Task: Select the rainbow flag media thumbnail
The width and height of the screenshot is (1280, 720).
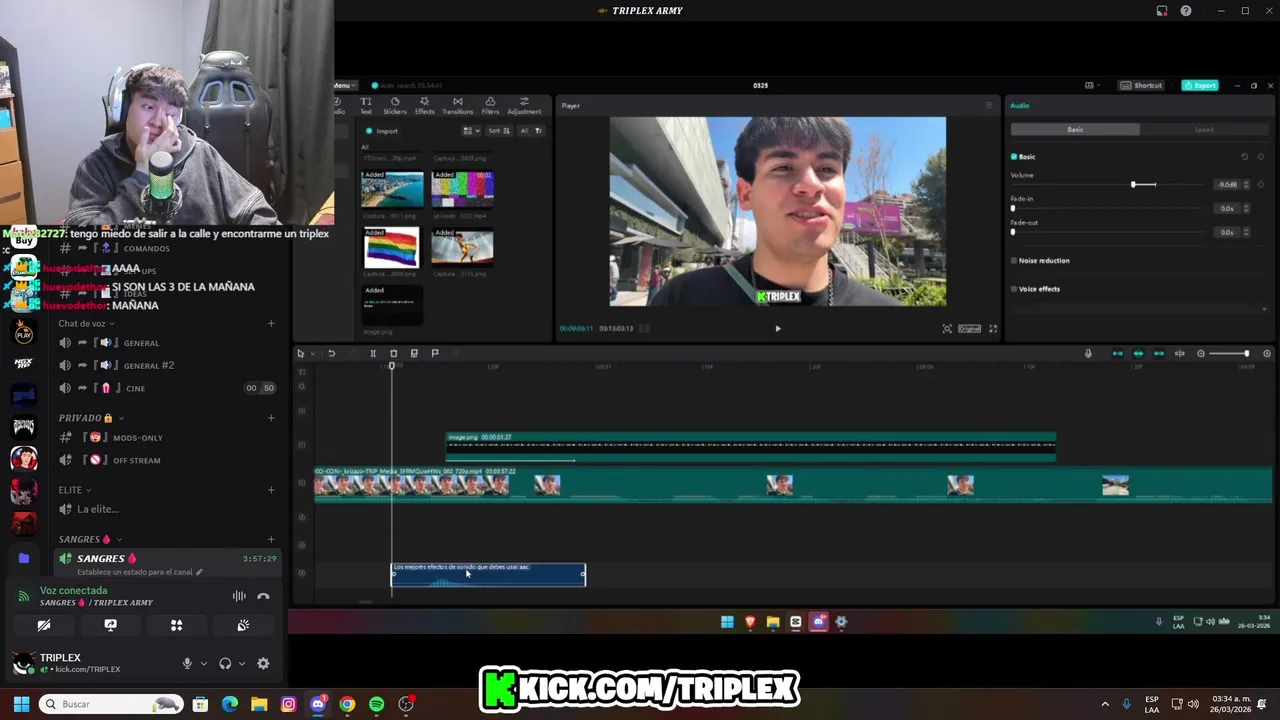Action: click(392, 247)
